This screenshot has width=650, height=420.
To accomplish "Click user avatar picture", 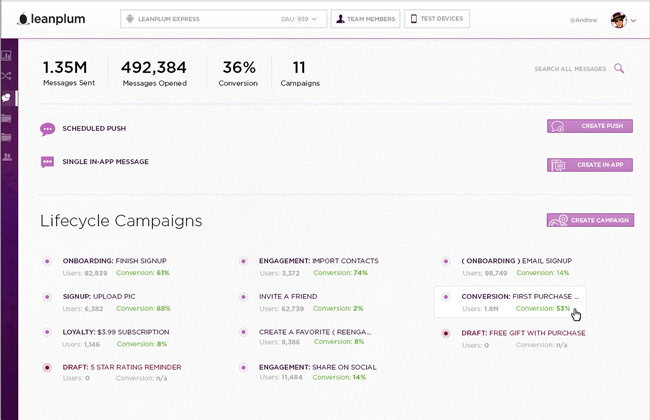I will coord(618,20).
